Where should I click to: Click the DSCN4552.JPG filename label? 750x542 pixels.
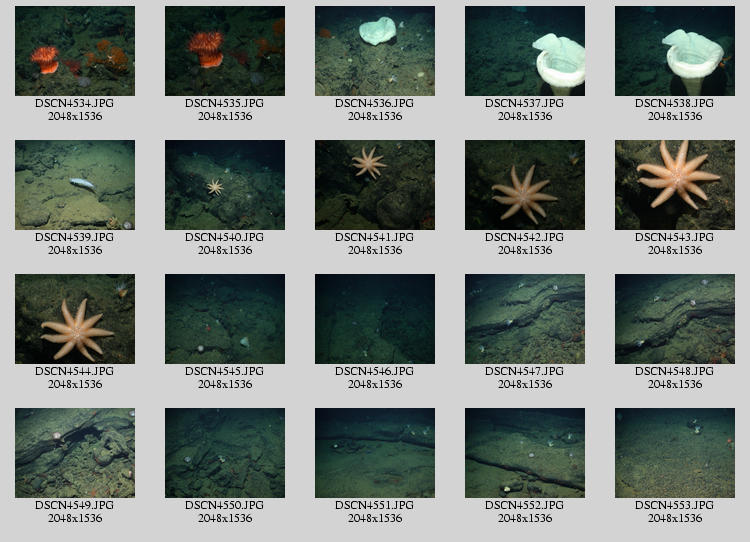(525, 505)
